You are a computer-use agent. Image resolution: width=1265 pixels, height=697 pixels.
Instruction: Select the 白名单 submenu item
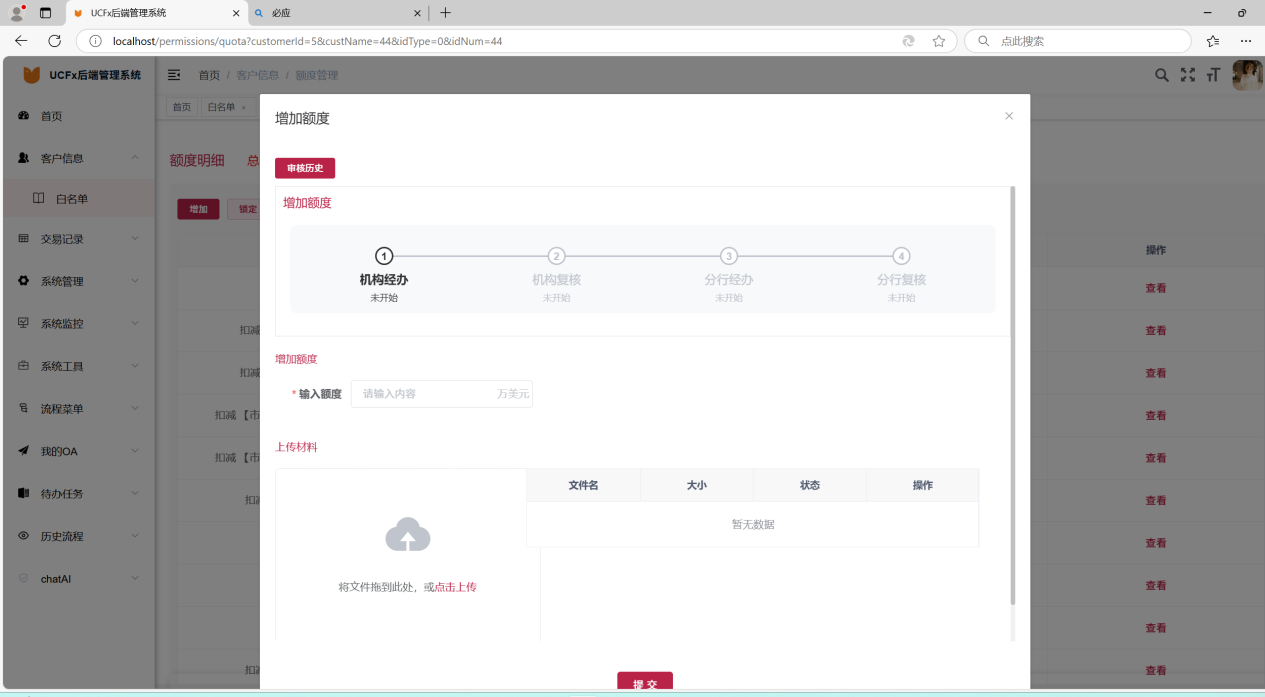pos(72,199)
